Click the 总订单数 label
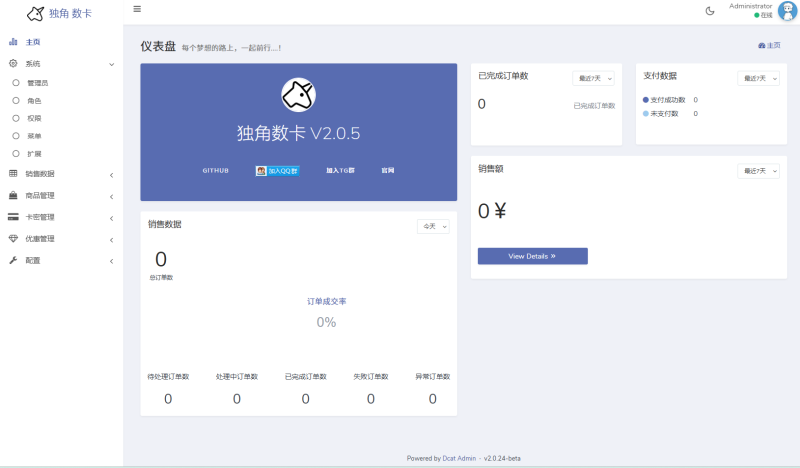This screenshot has height=468, width=800. [x=161, y=278]
